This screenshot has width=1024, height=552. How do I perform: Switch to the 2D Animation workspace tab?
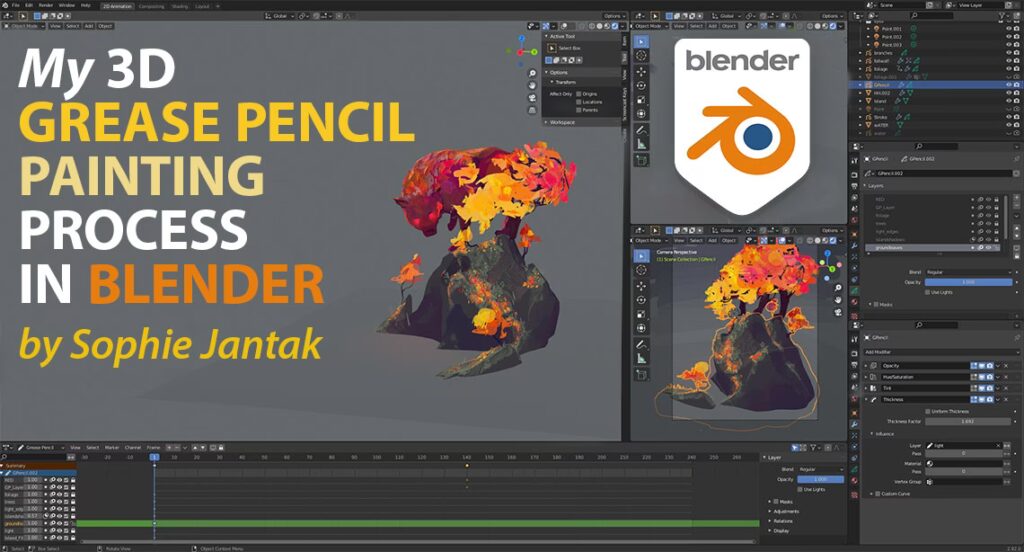[118, 6]
